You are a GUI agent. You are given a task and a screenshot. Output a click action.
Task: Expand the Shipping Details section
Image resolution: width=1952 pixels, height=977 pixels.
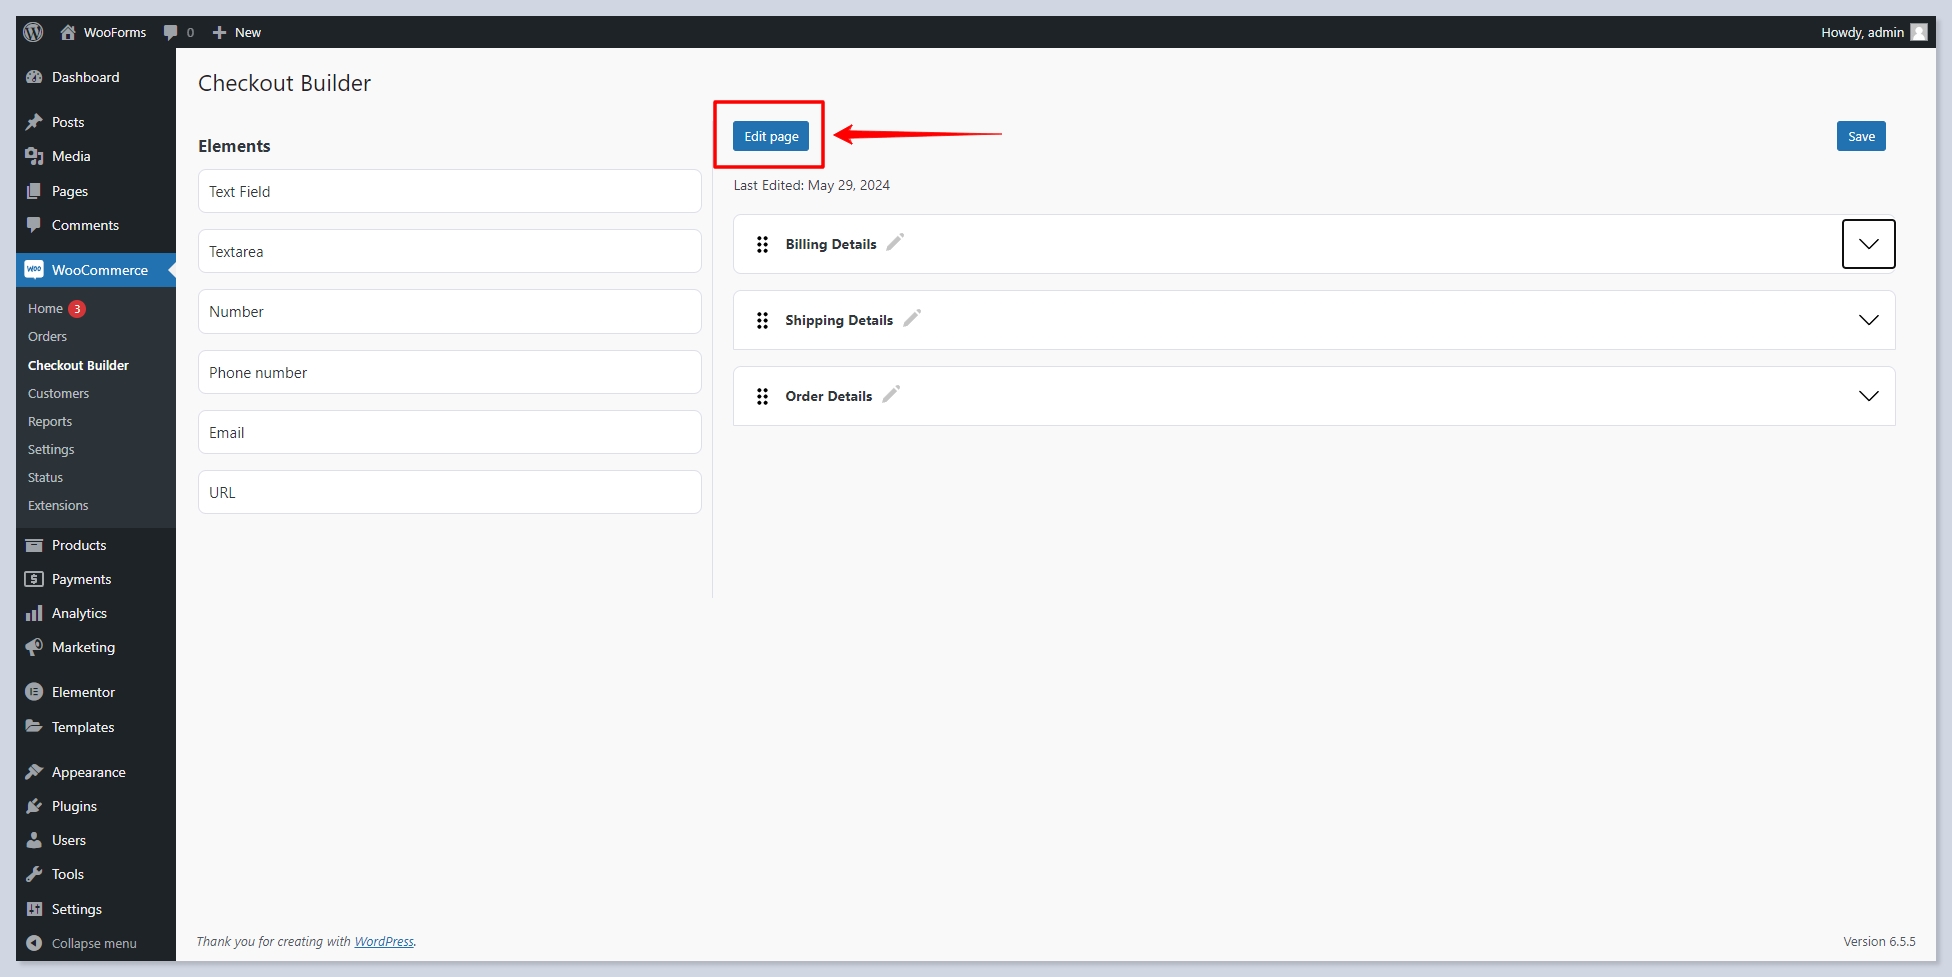[x=1868, y=320]
